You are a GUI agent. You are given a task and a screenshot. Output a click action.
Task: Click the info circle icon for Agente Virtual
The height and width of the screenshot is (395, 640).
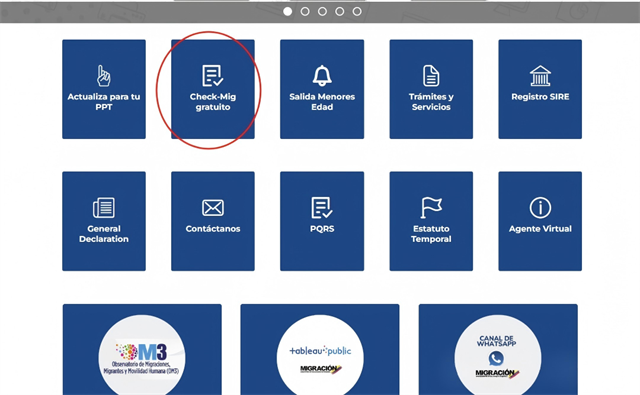coord(540,208)
